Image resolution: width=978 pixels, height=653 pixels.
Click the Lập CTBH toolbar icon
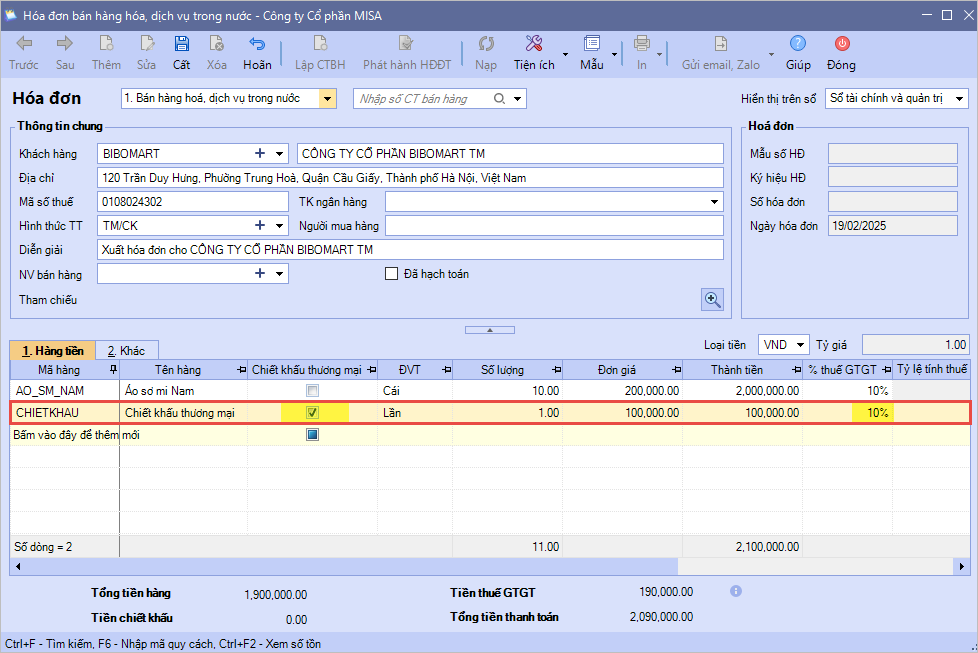320,44
